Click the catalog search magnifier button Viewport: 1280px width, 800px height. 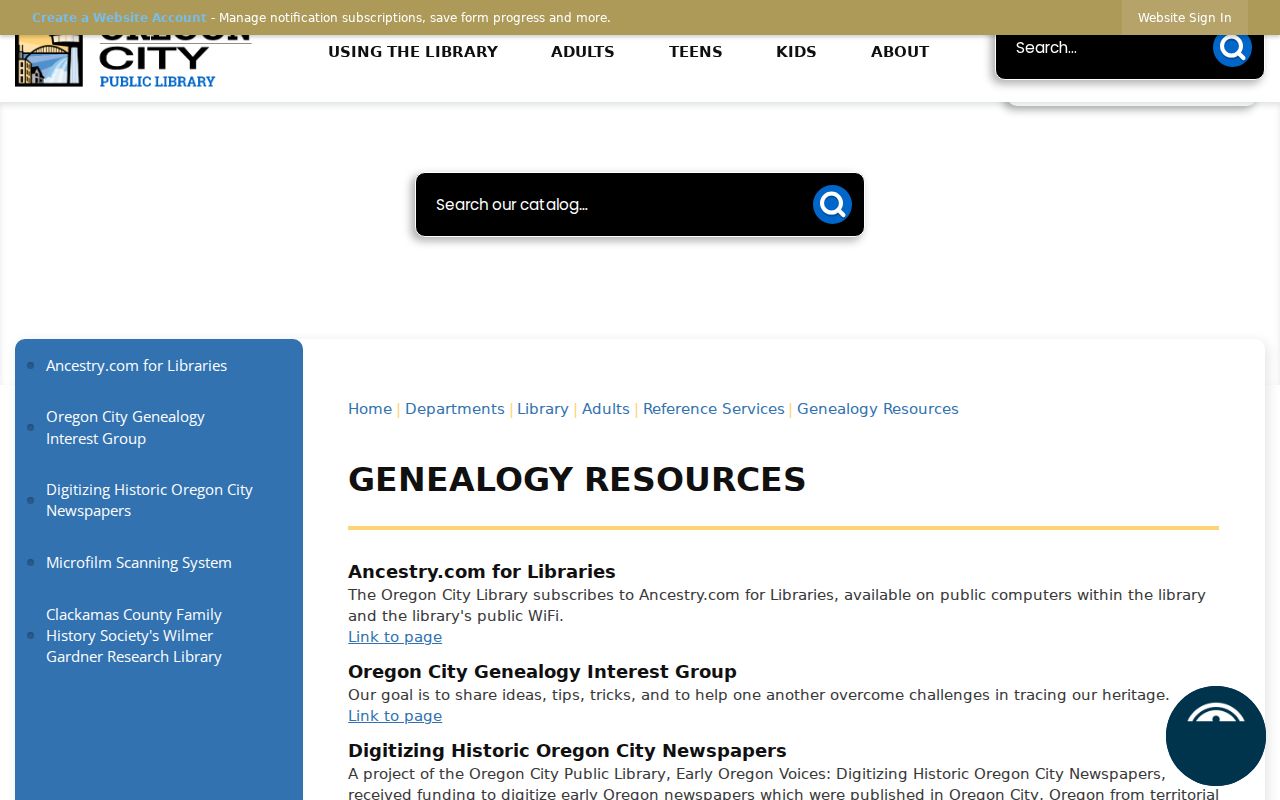click(832, 205)
